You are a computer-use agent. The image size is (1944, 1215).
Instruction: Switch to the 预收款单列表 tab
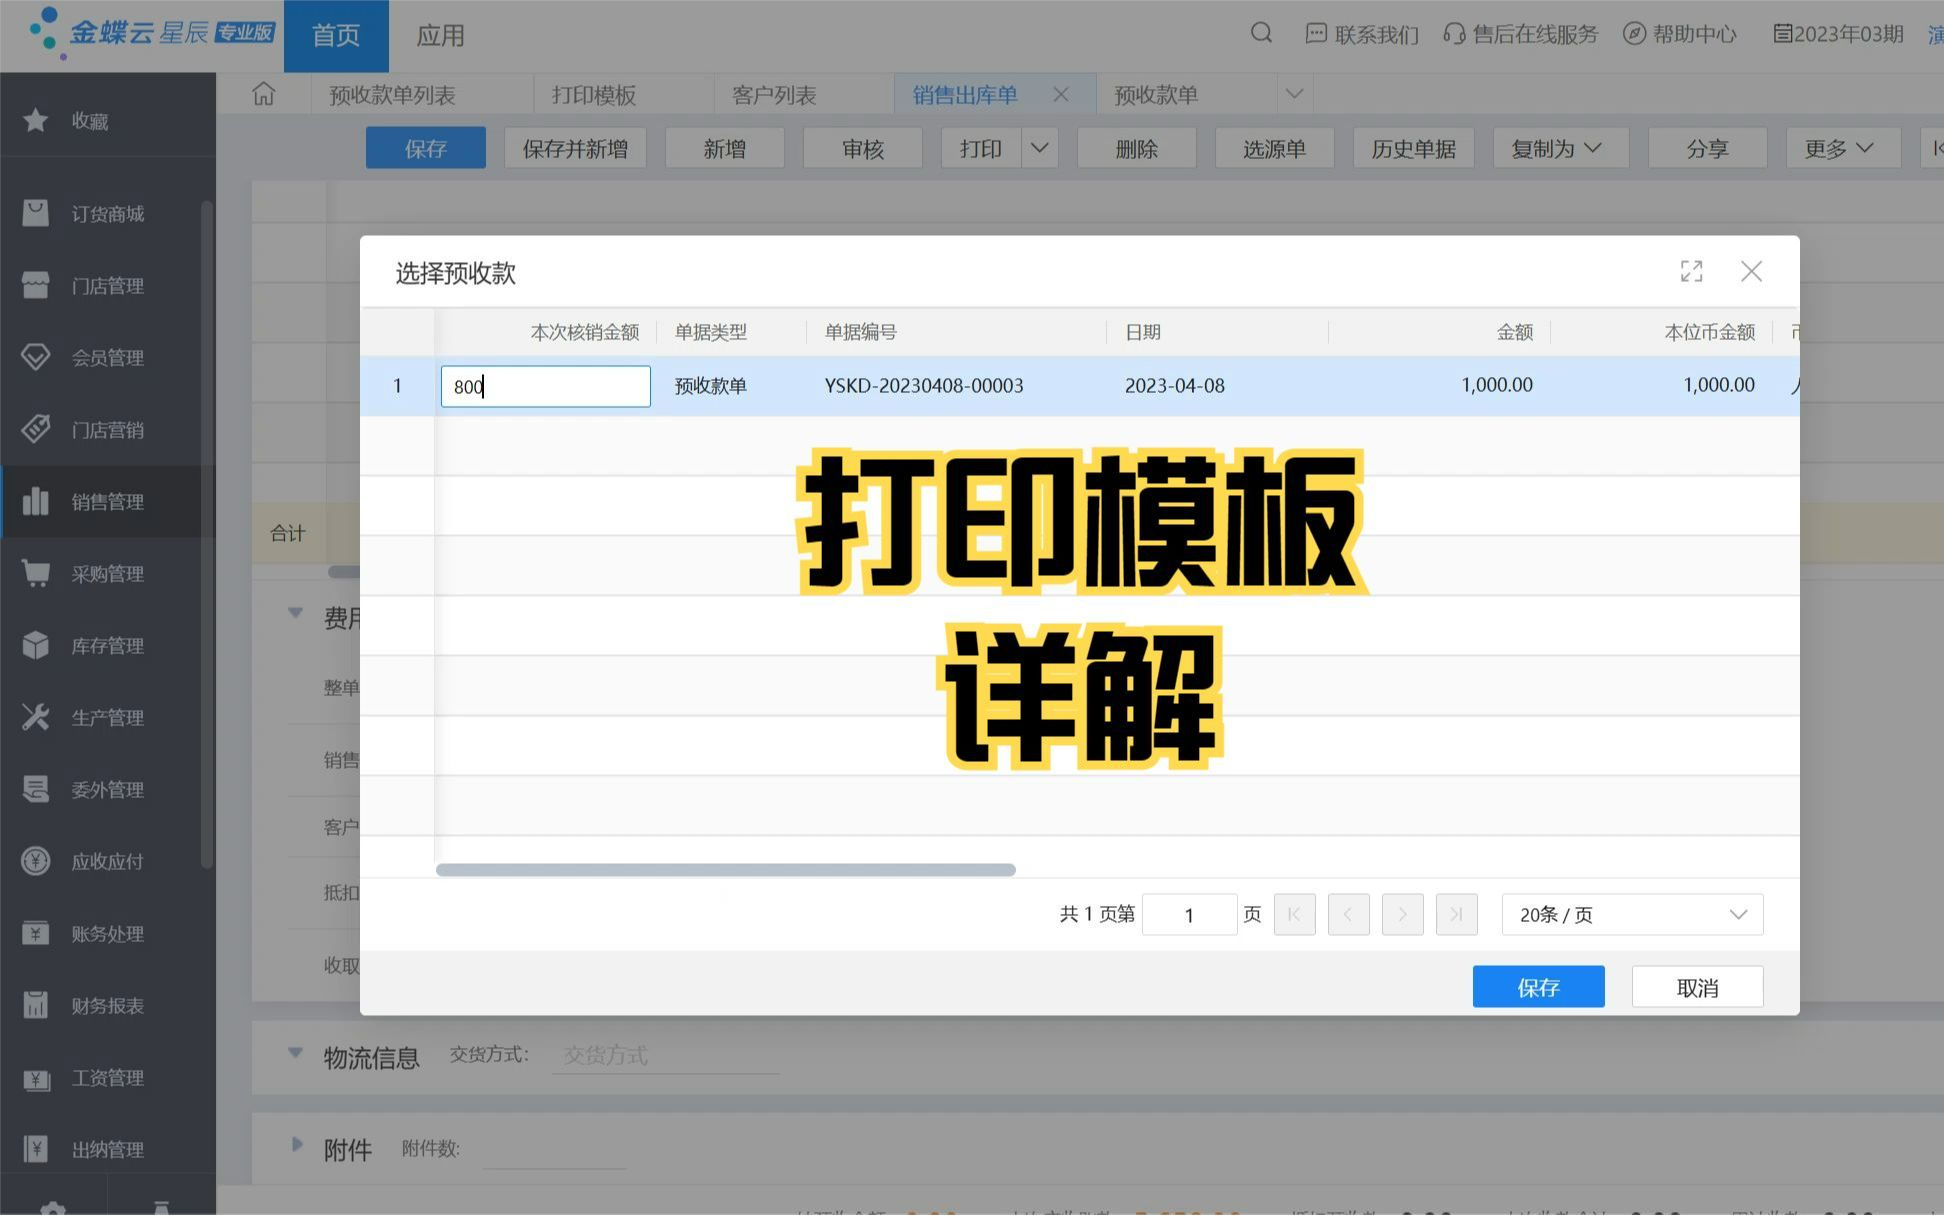click(393, 95)
